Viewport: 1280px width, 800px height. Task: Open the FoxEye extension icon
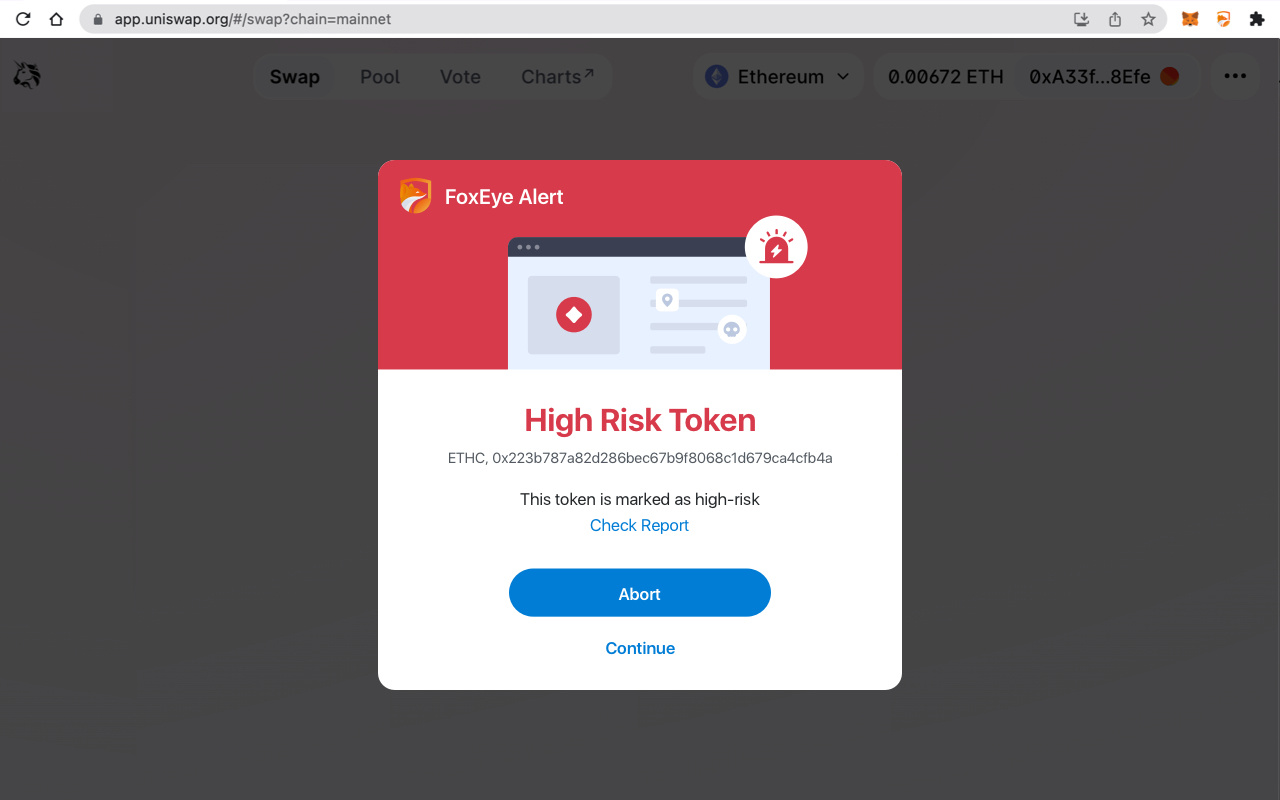1223,19
